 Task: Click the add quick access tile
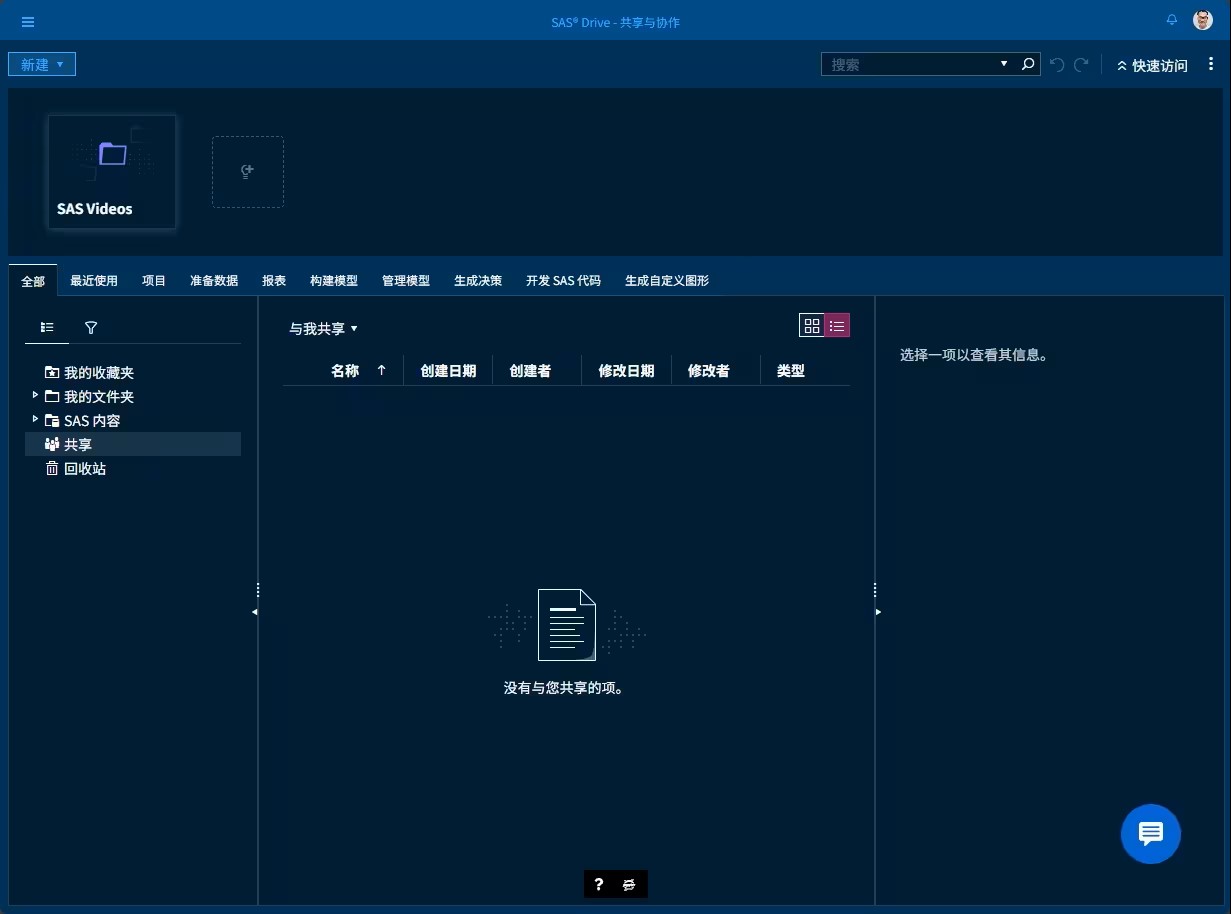pyautogui.click(x=248, y=172)
